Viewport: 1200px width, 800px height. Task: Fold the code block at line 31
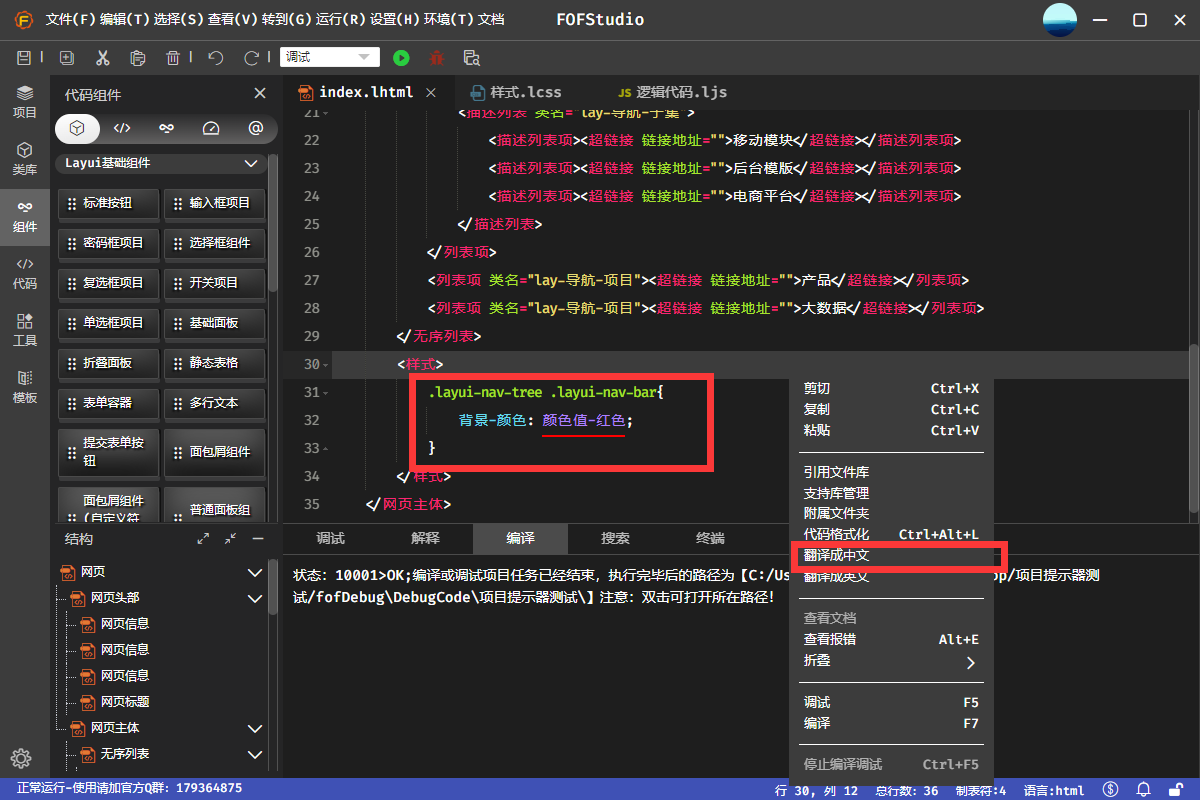click(x=327, y=392)
